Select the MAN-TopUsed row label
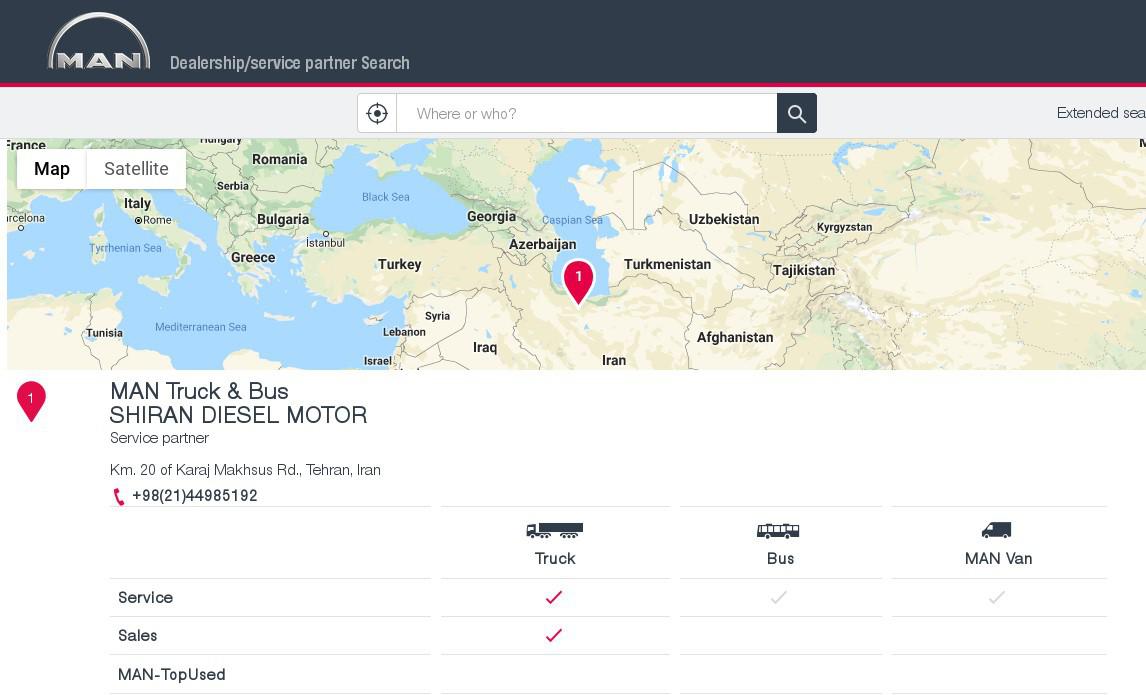 coord(172,675)
